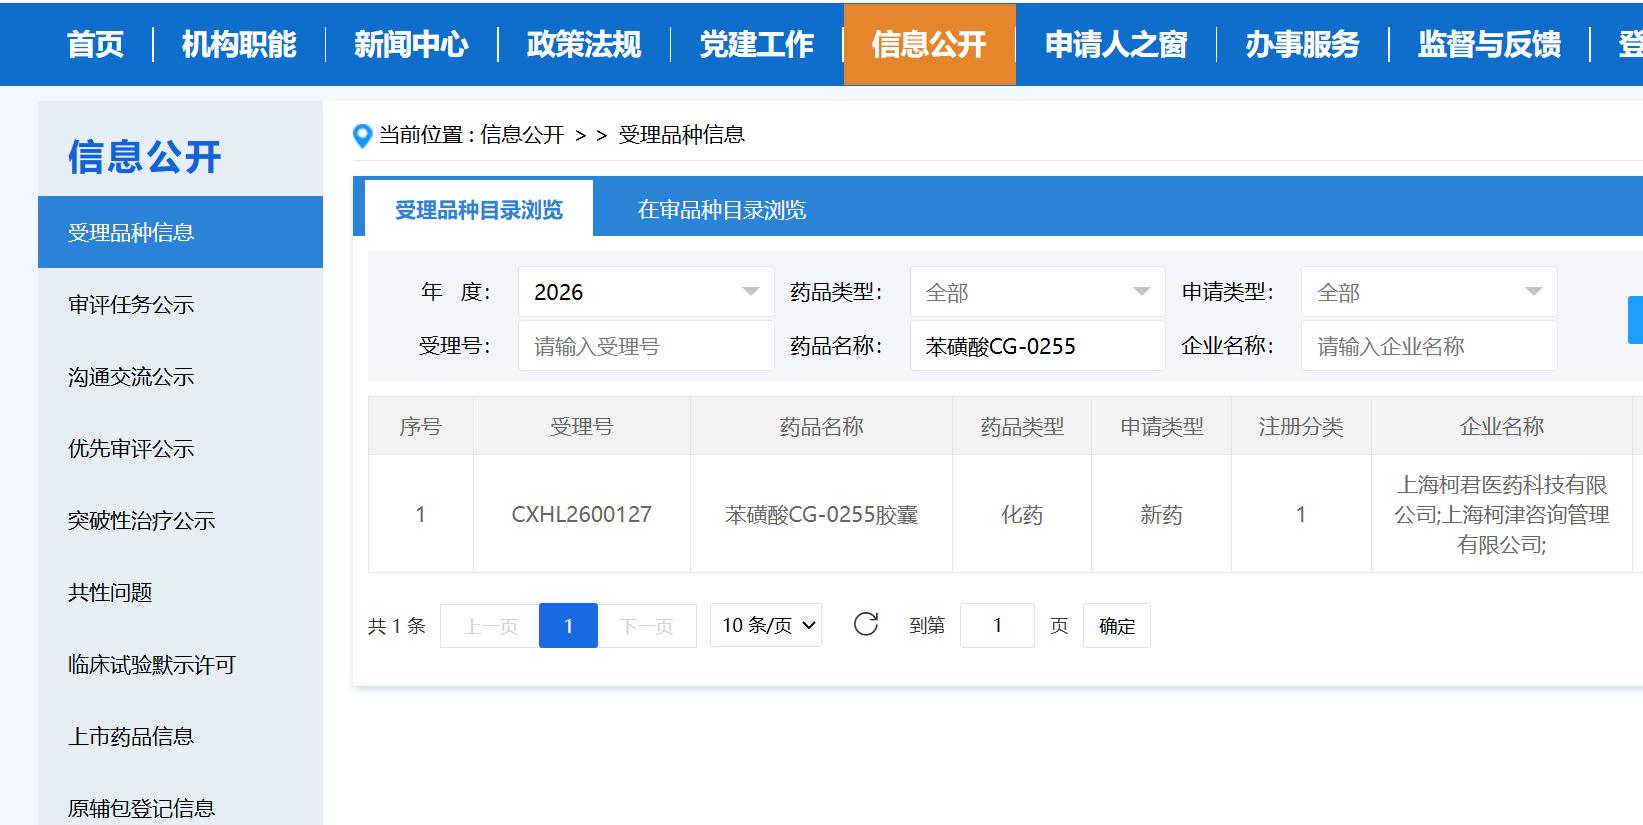The height and width of the screenshot is (825, 1643).
Task: Click the refresh icon in pagination bar
Action: pyautogui.click(x=866, y=625)
